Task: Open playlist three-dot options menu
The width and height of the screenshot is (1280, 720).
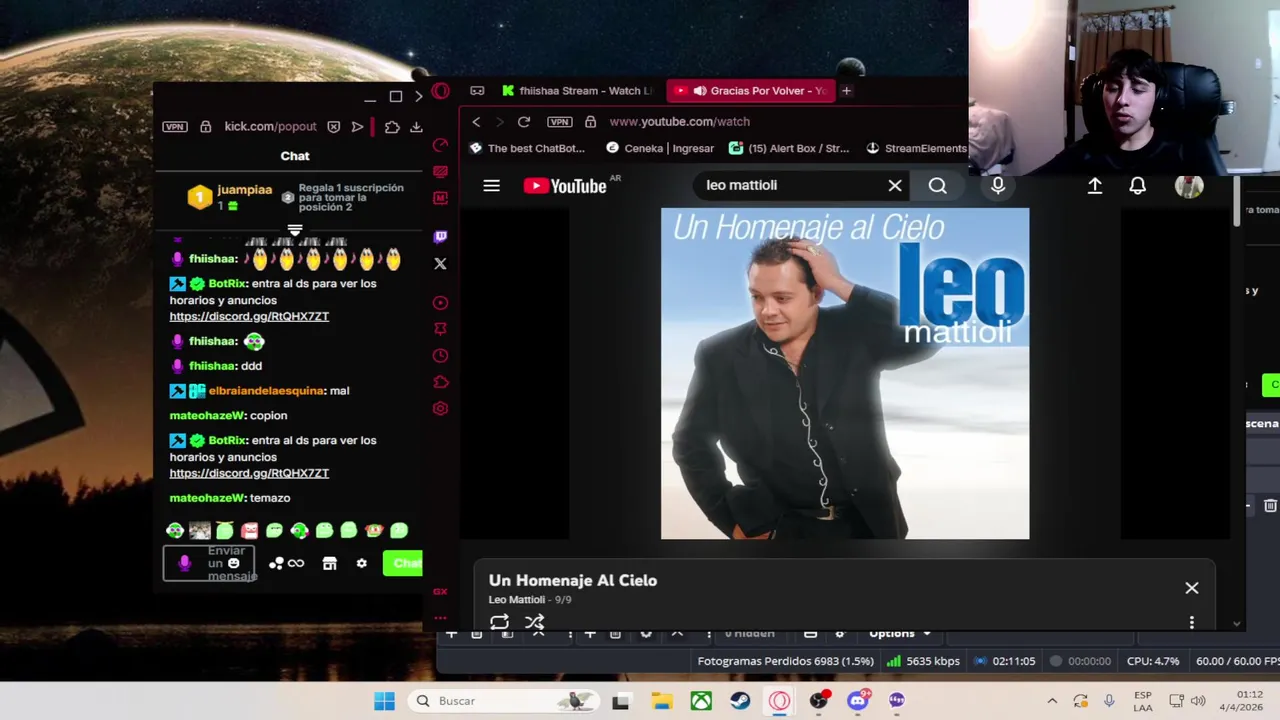Action: [1192, 622]
